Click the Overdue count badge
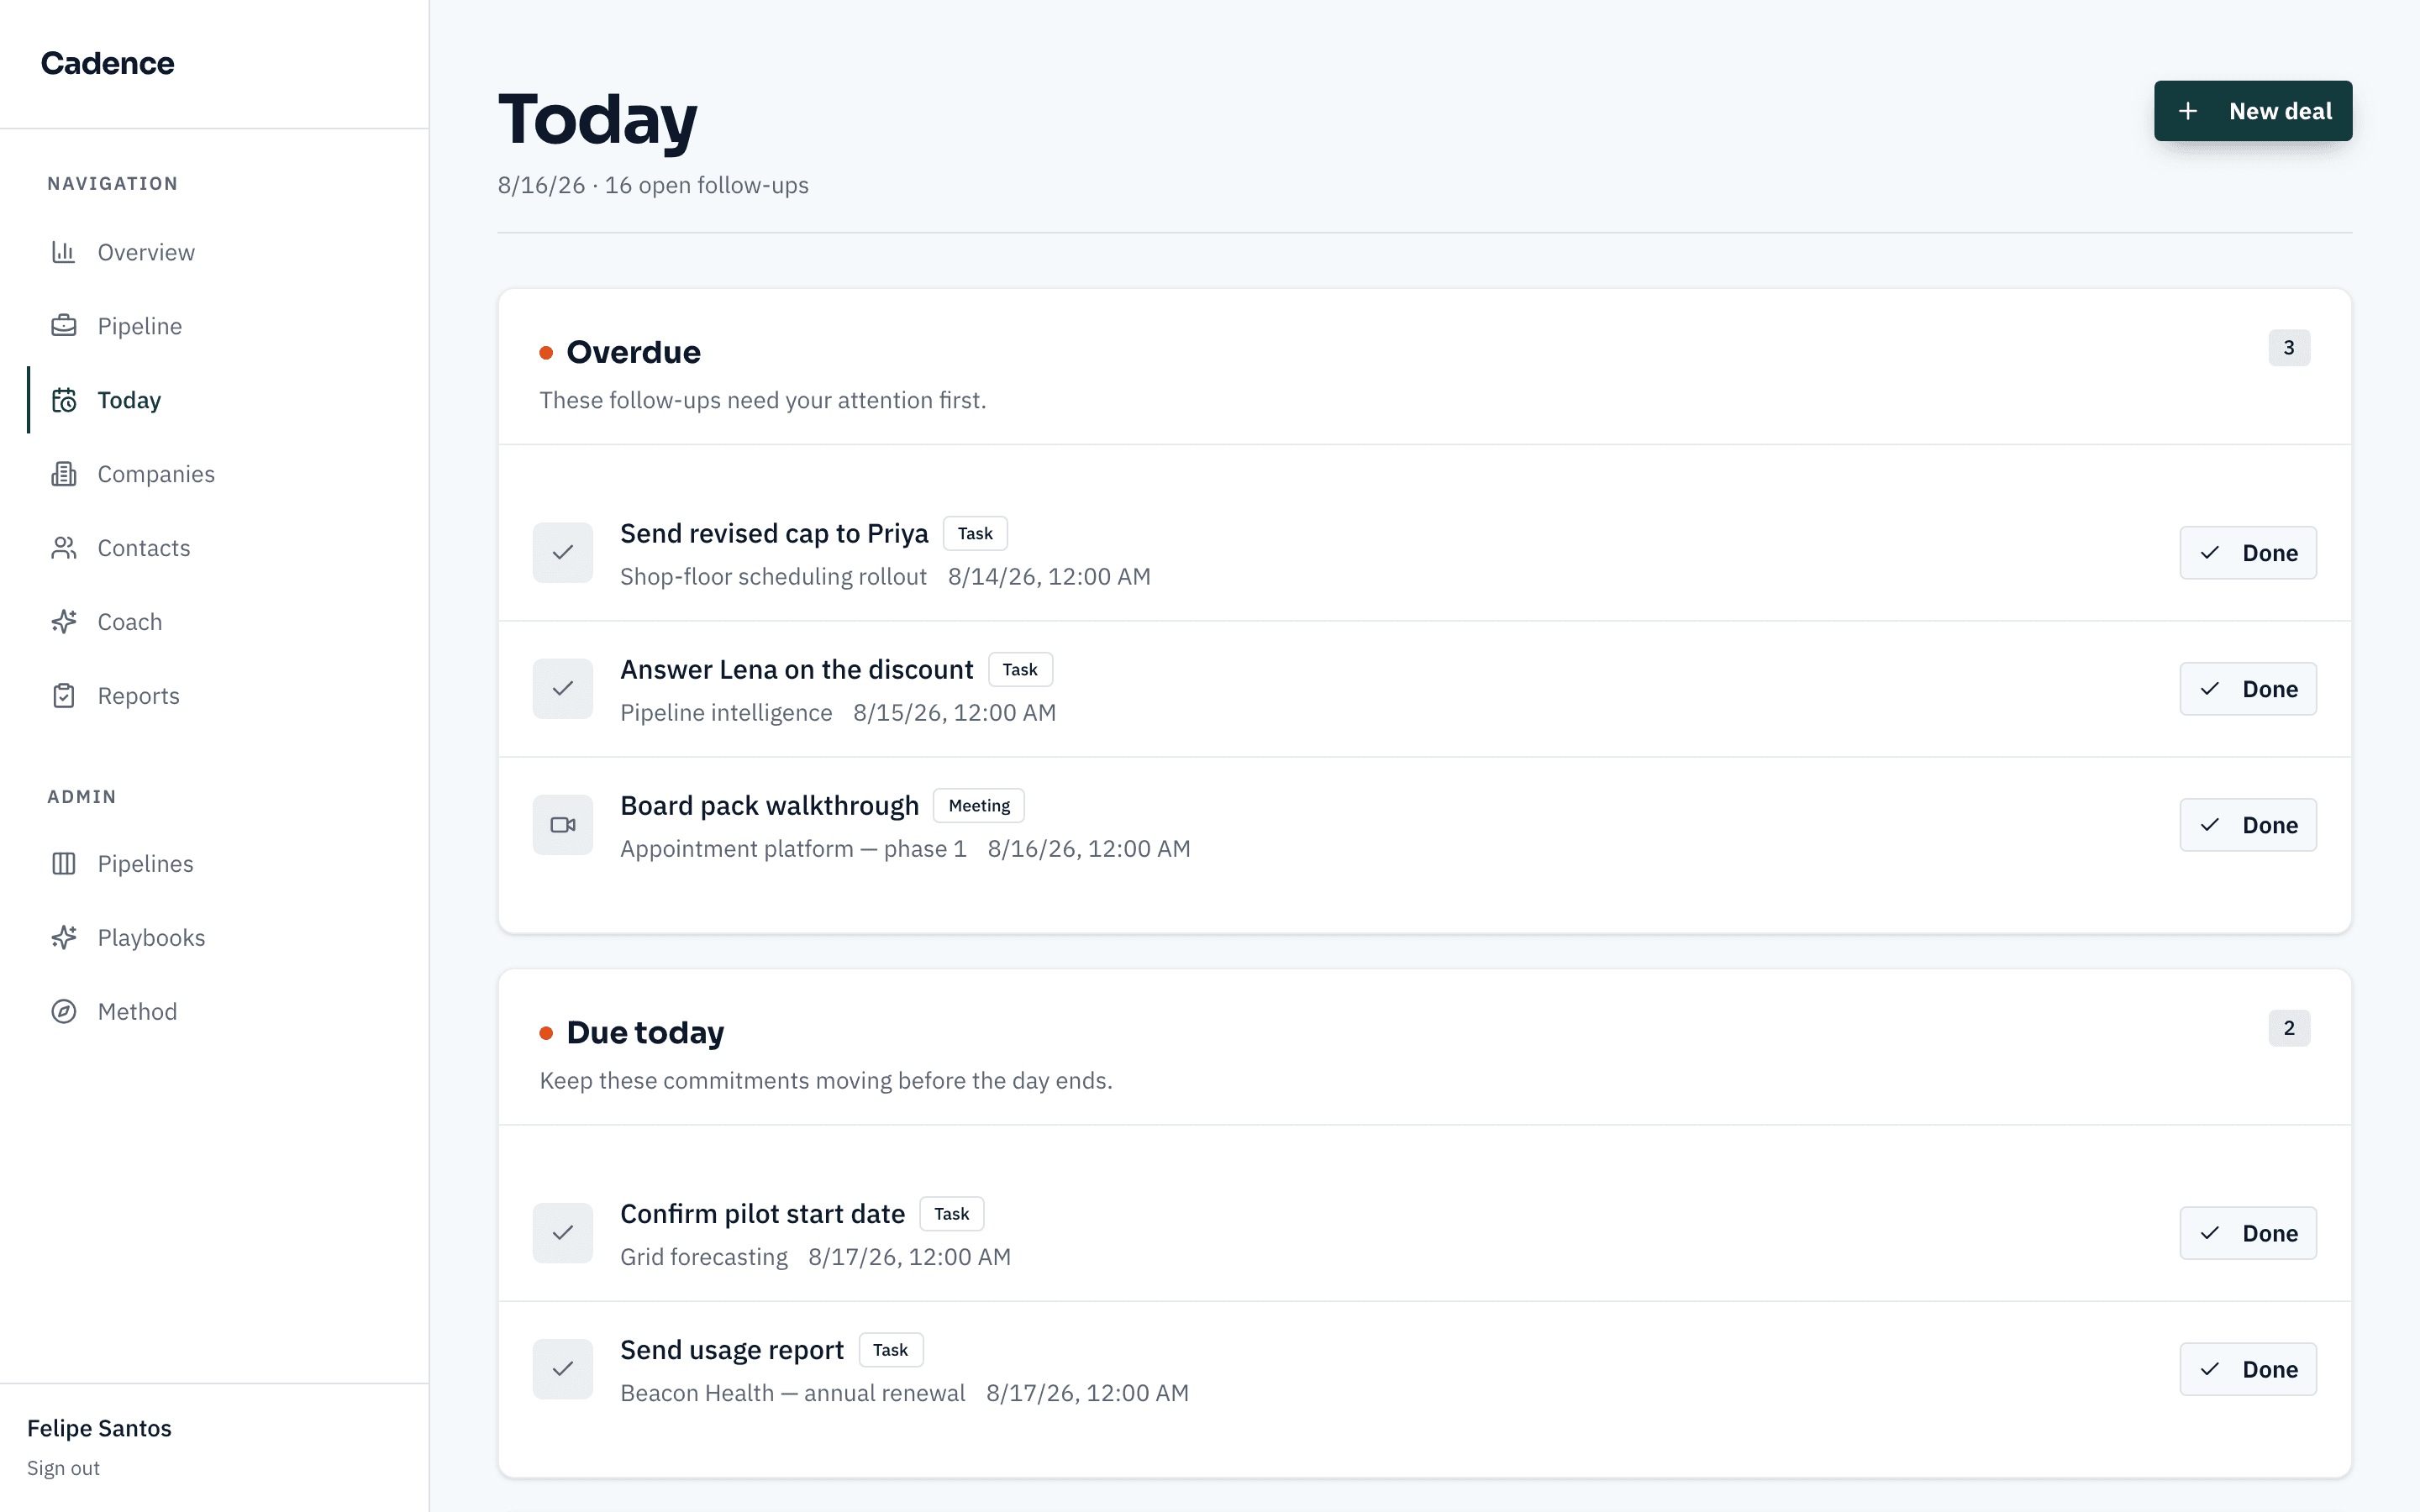 [x=2289, y=348]
